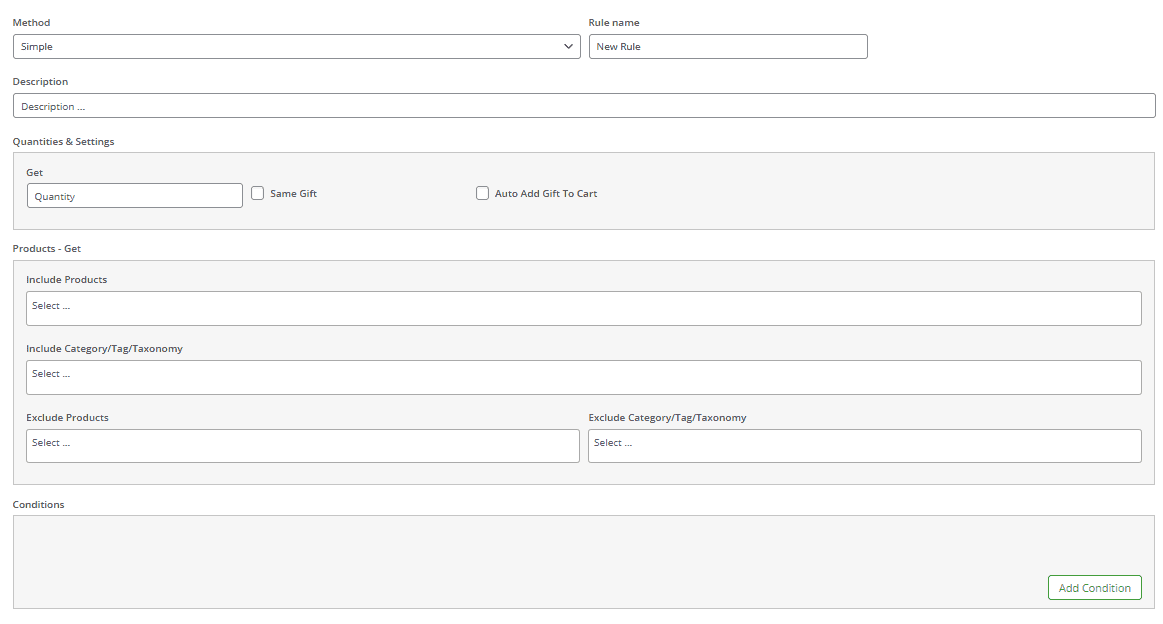Screen dimensions: 1163x624
Task: Select the Simple method value
Action: 295,46
